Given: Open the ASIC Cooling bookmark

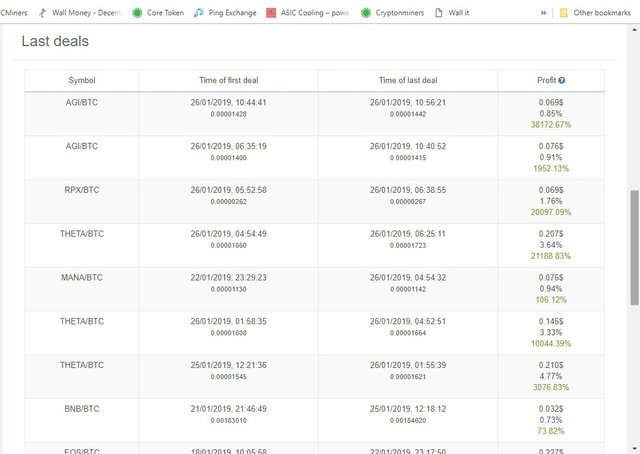Looking at the screenshot, I should (x=309, y=13).
